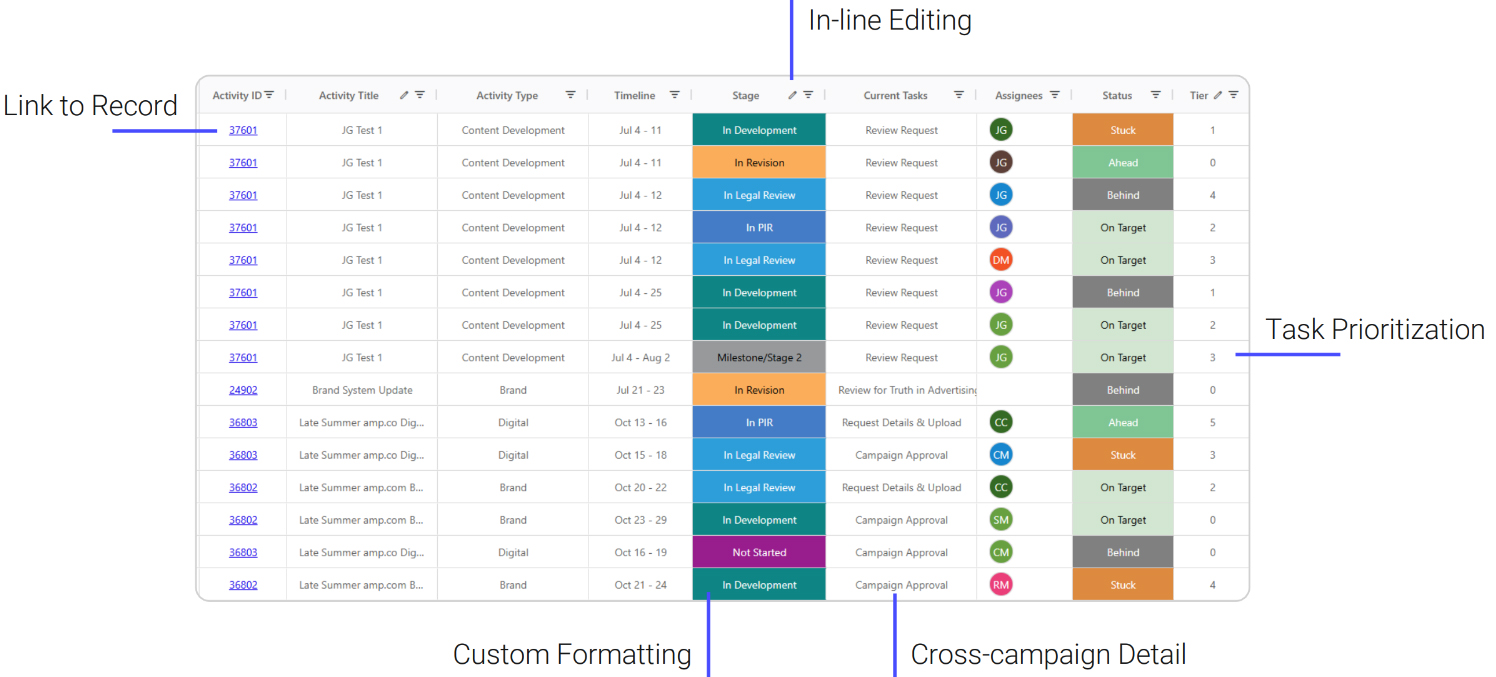Click the Activity ID column filter icon
The height and width of the screenshot is (677, 1496).
tap(269, 95)
